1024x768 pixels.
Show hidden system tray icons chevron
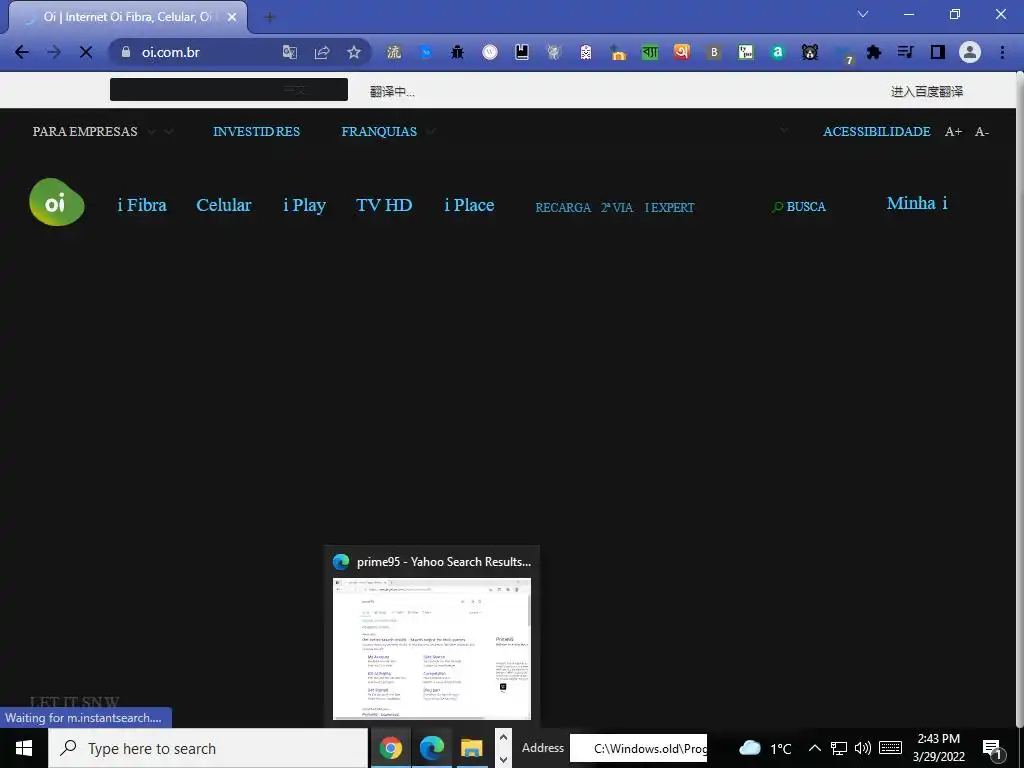point(814,748)
